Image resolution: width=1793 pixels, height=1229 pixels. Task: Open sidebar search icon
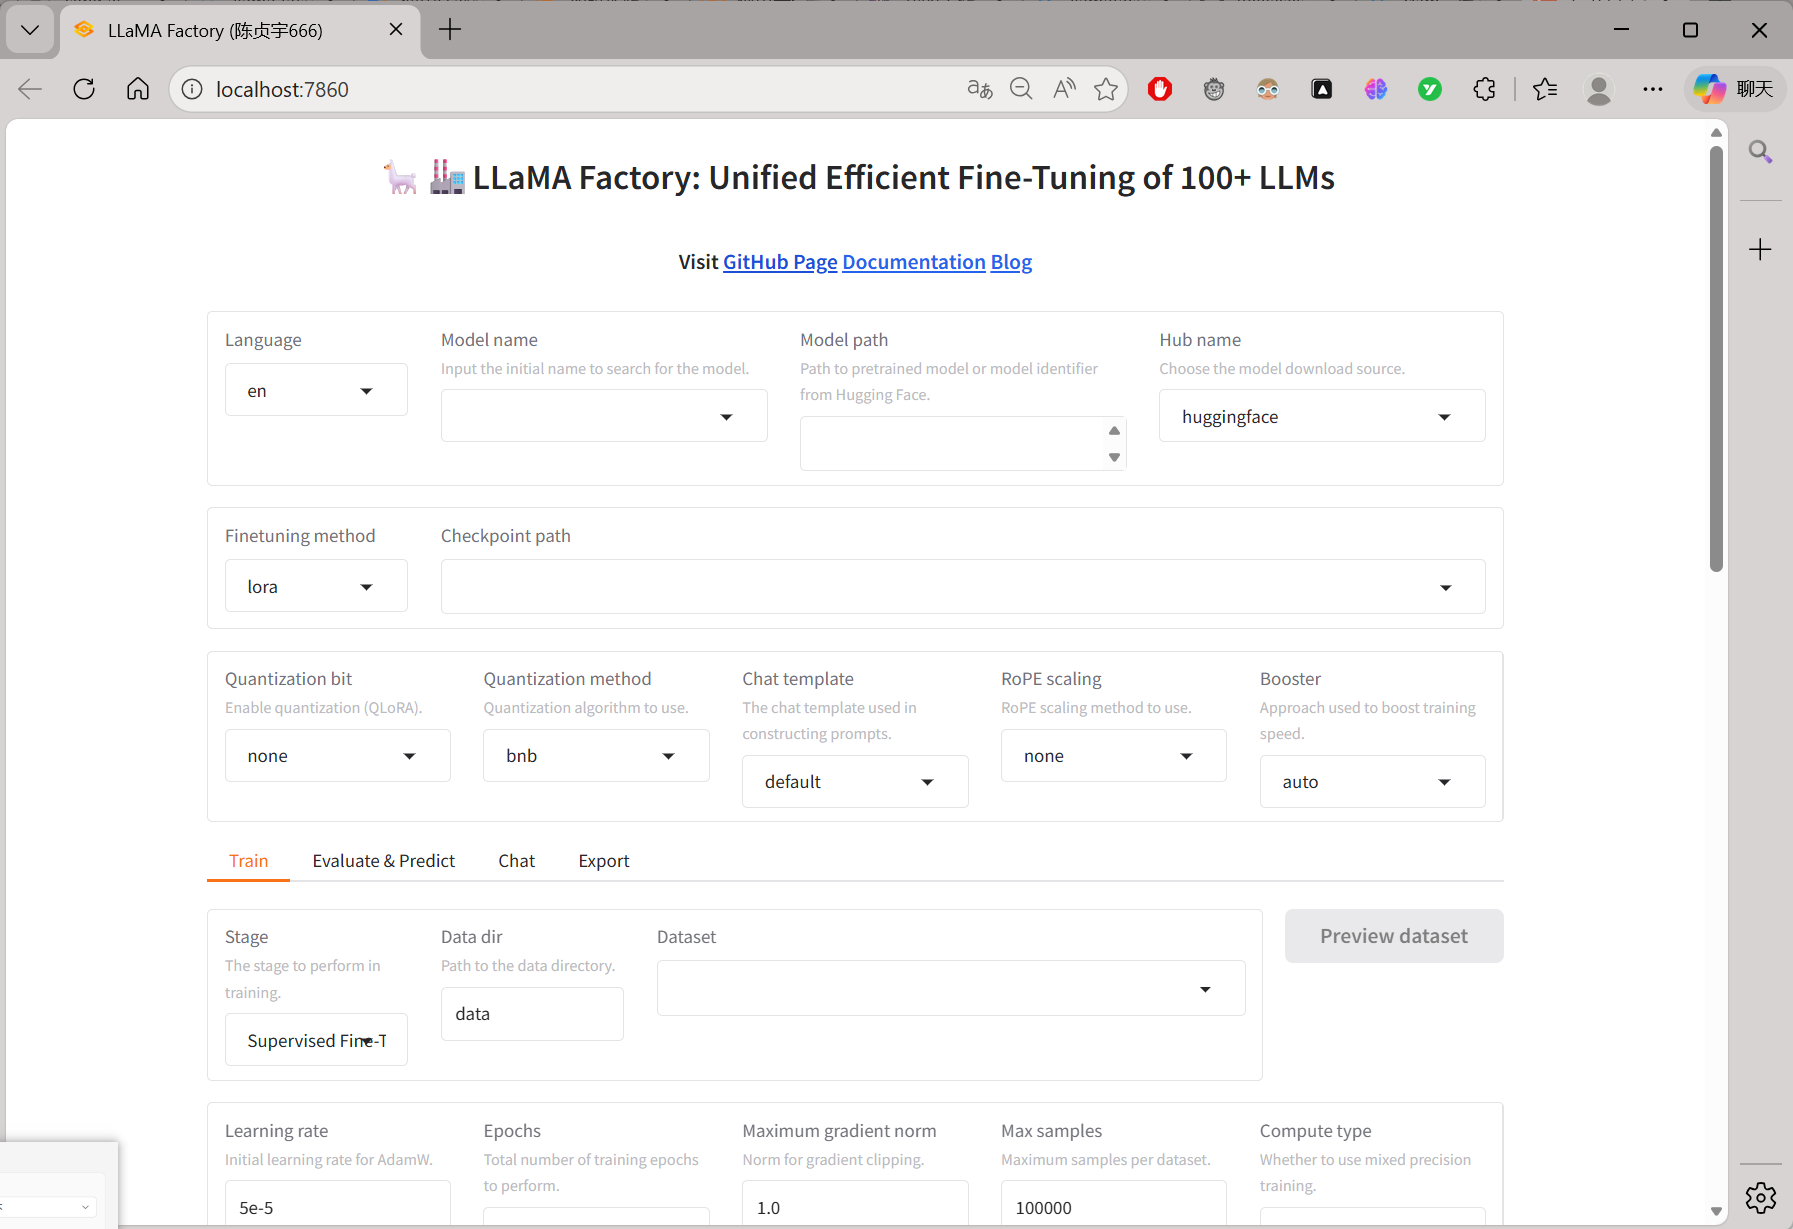[1760, 152]
